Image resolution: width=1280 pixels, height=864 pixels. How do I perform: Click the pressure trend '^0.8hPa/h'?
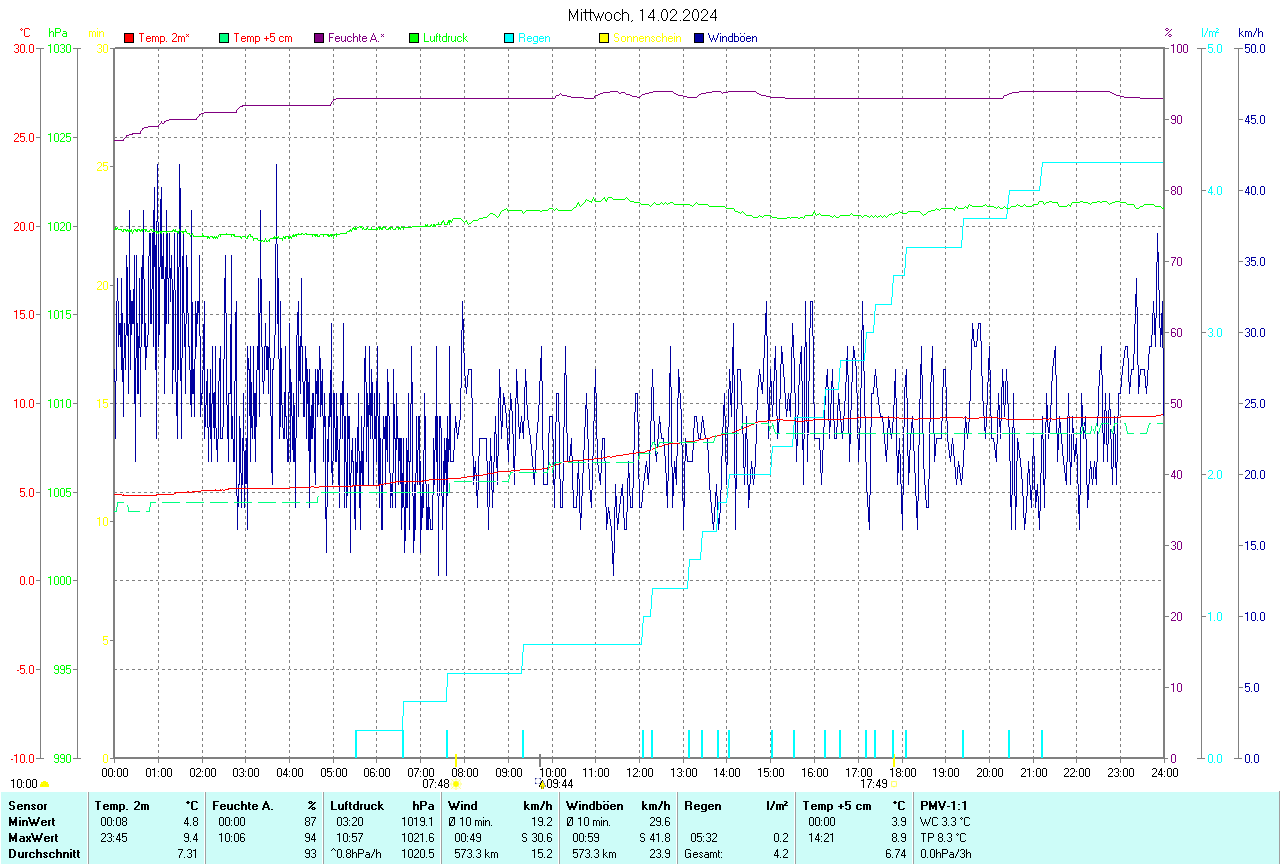click(357, 854)
